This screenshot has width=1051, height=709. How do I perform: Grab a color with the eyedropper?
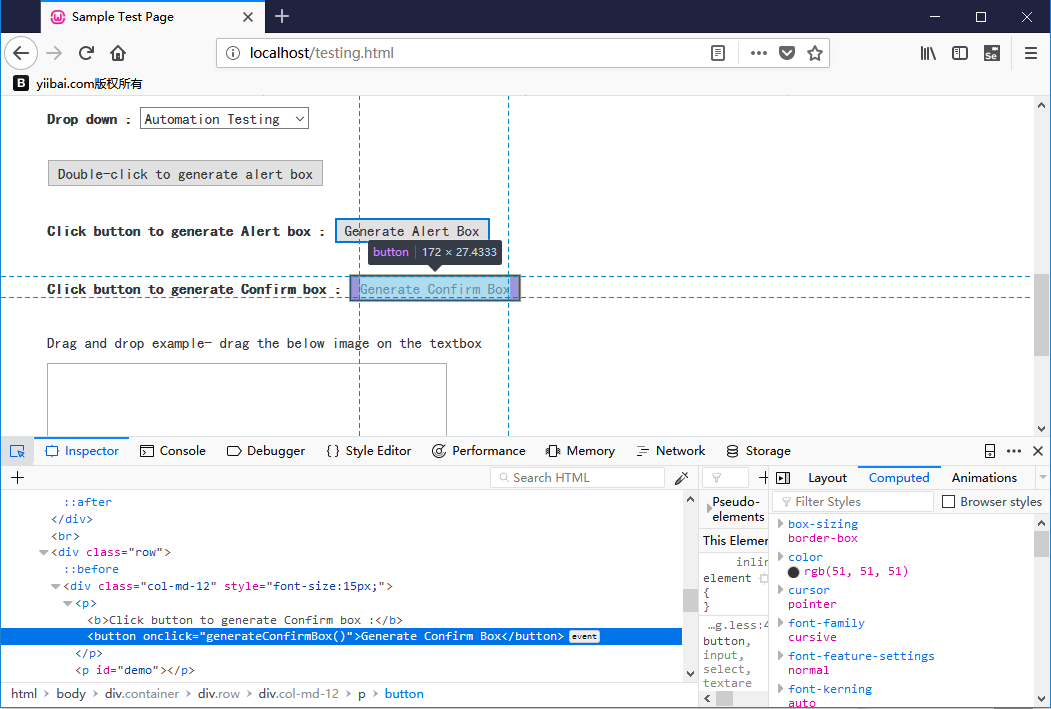[x=682, y=478]
